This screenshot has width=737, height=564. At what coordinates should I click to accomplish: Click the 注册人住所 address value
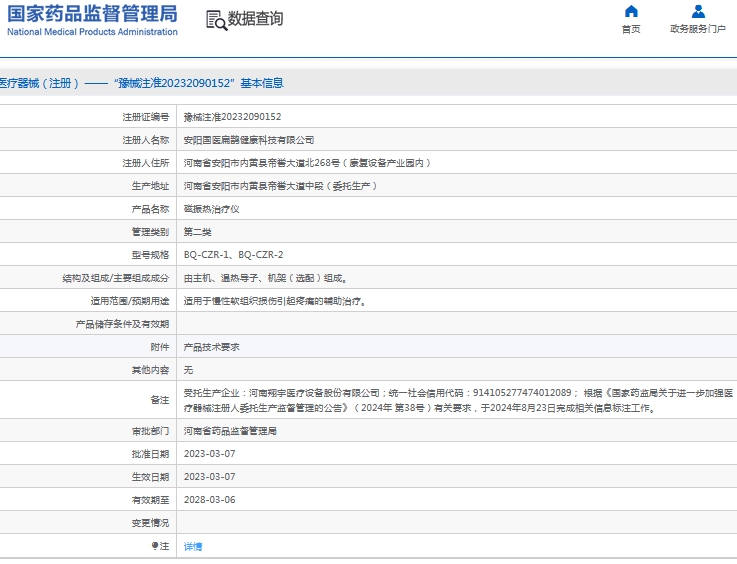pyautogui.click(x=307, y=163)
